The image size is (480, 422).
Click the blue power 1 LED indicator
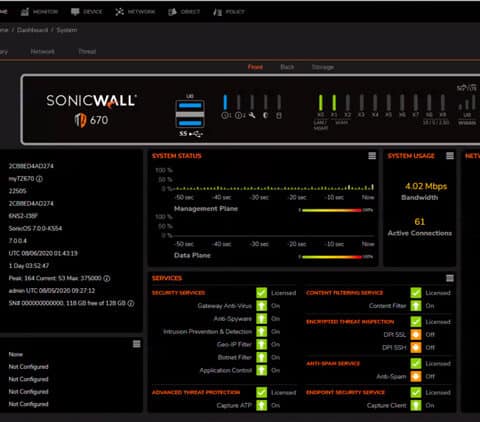tap(225, 102)
